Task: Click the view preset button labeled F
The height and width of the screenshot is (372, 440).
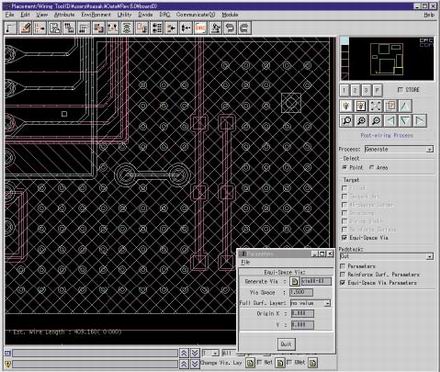Action: click(x=377, y=90)
